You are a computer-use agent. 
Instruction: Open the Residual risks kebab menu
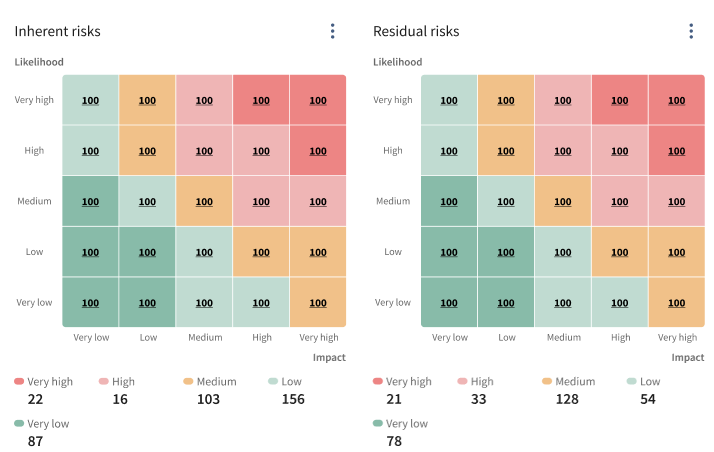coord(691,31)
